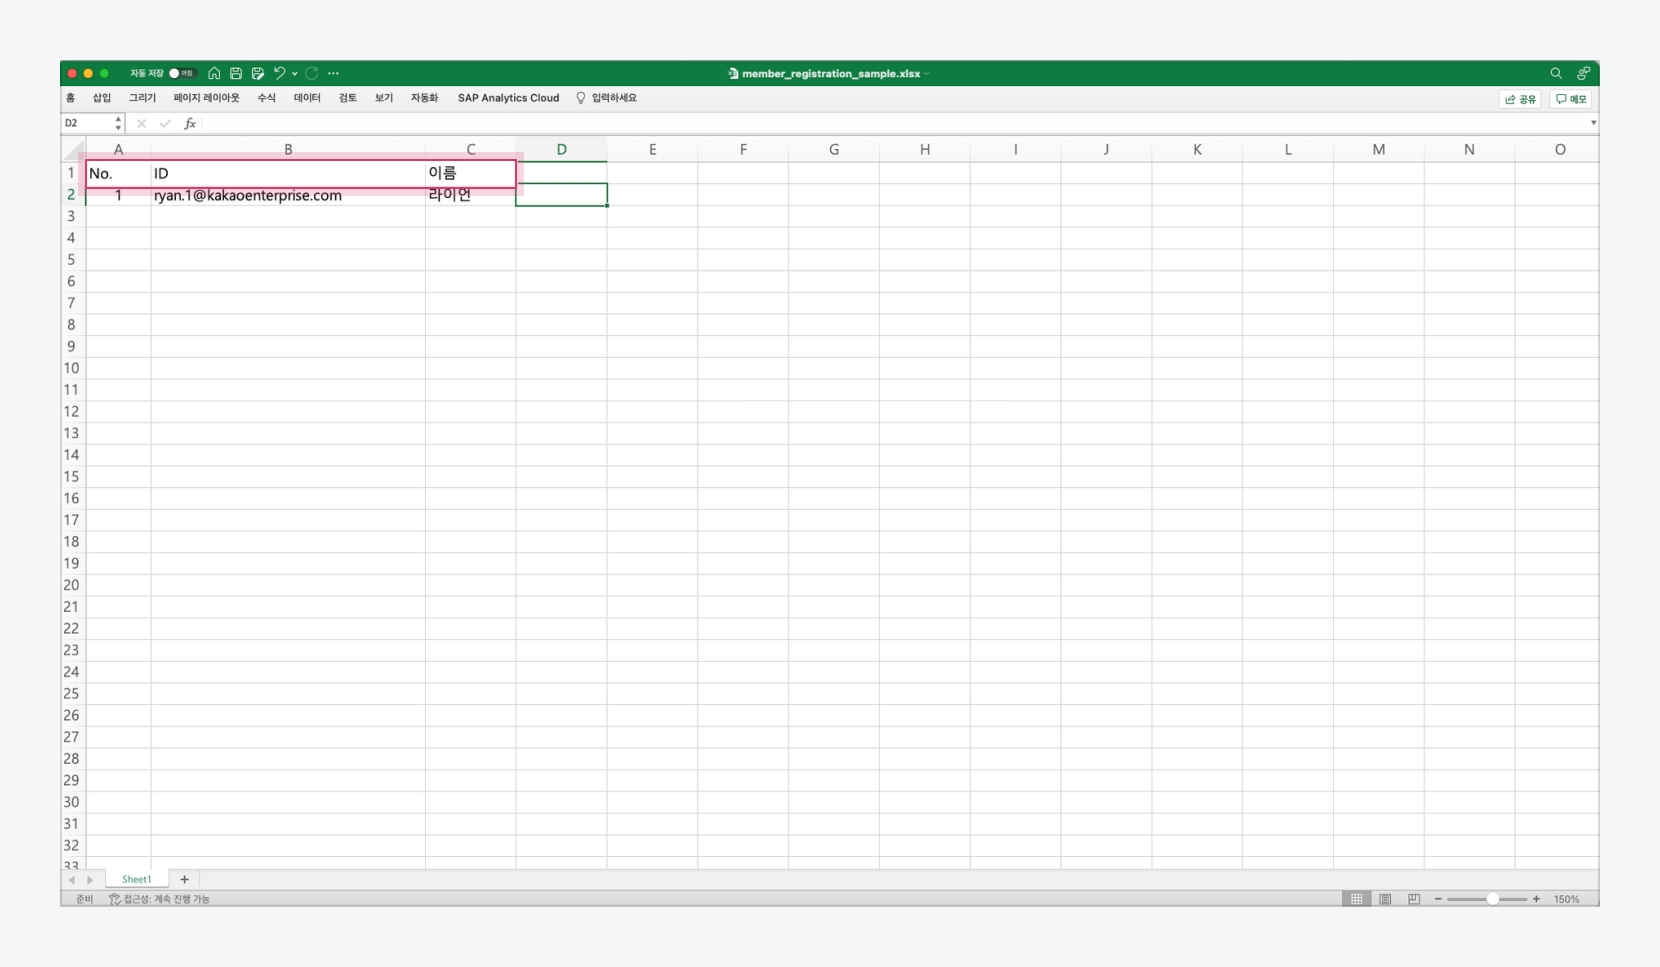Viewport: 1660px width, 967px height.
Task: Click the 공유 share button
Action: coord(1520,99)
